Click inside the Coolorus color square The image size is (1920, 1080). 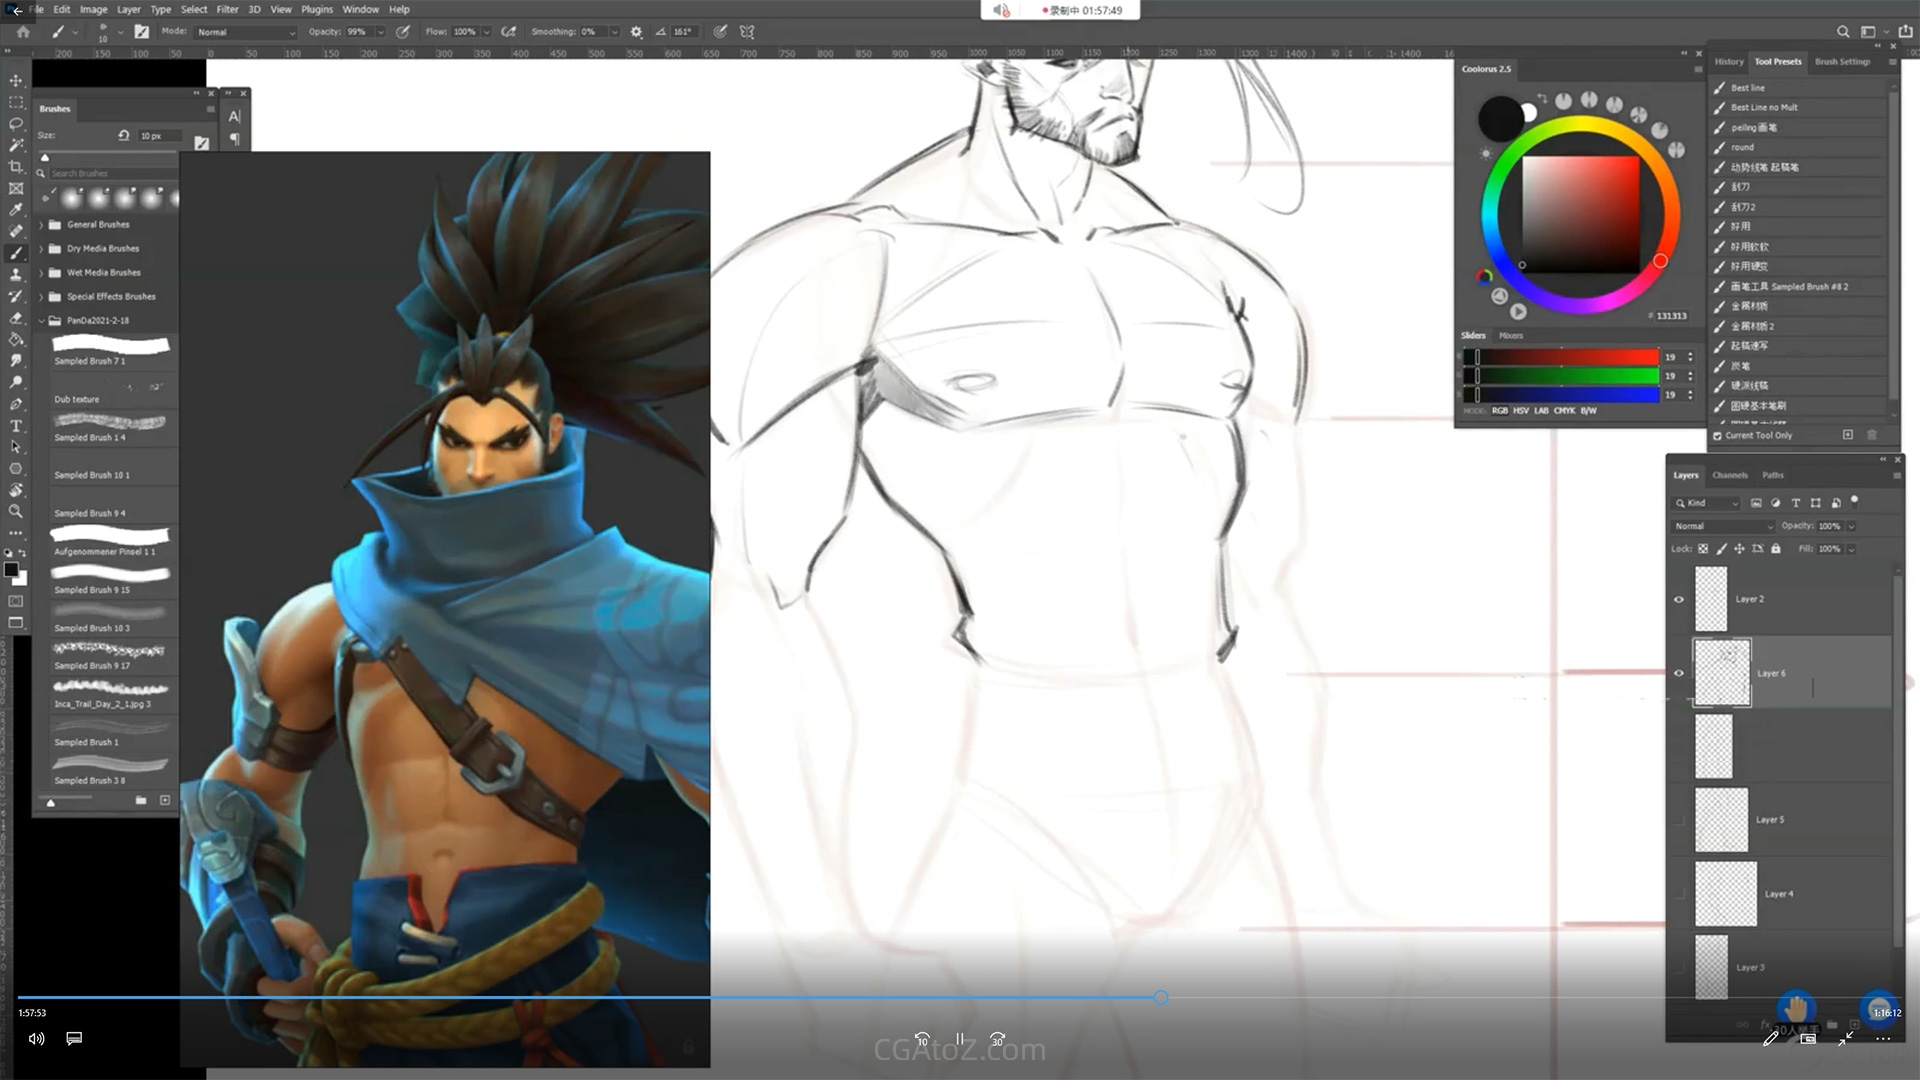pos(1580,213)
